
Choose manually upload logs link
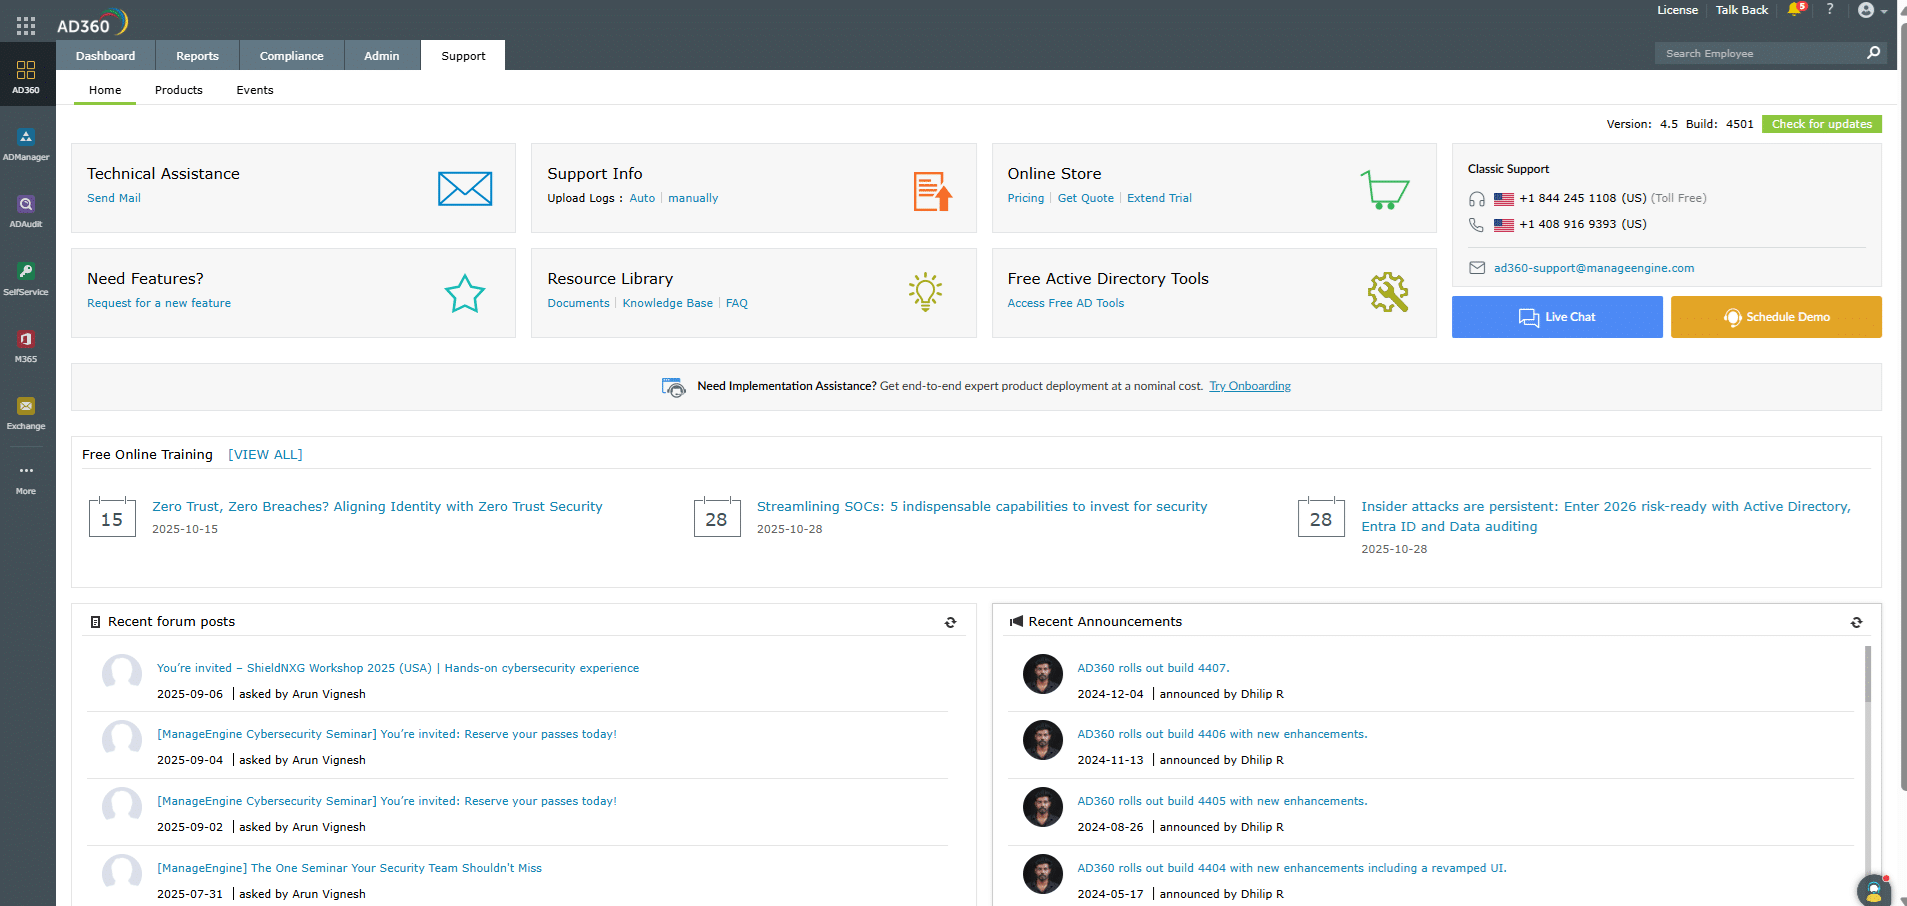coord(693,198)
